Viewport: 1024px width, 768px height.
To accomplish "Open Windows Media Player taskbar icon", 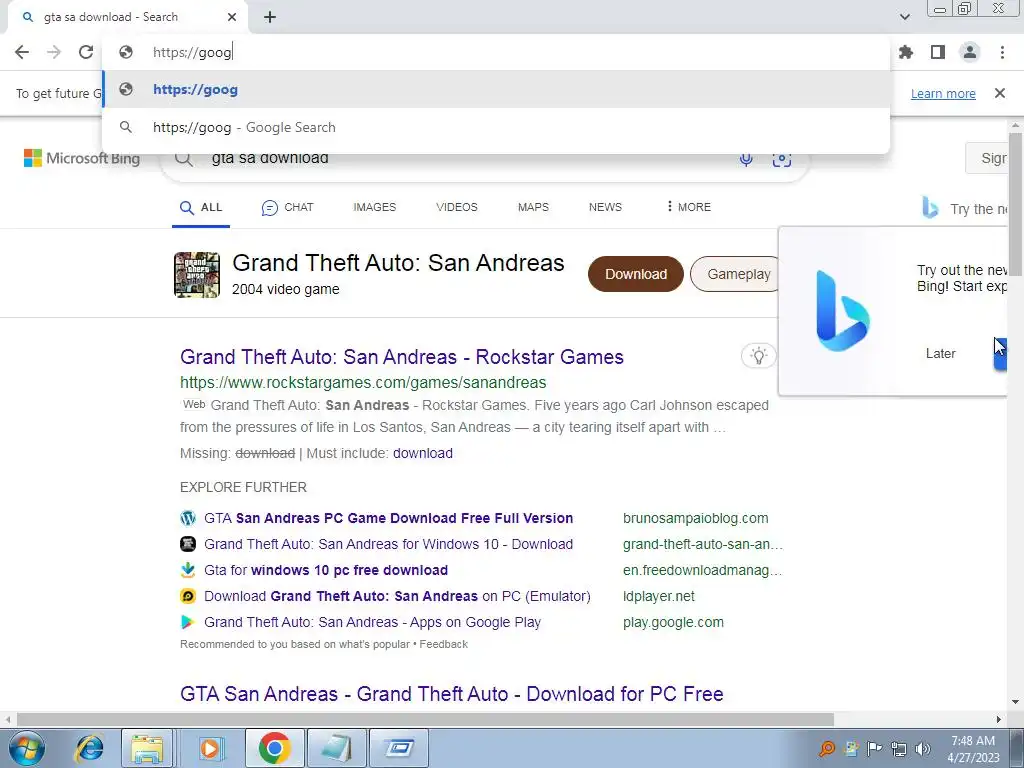I will [x=210, y=748].
